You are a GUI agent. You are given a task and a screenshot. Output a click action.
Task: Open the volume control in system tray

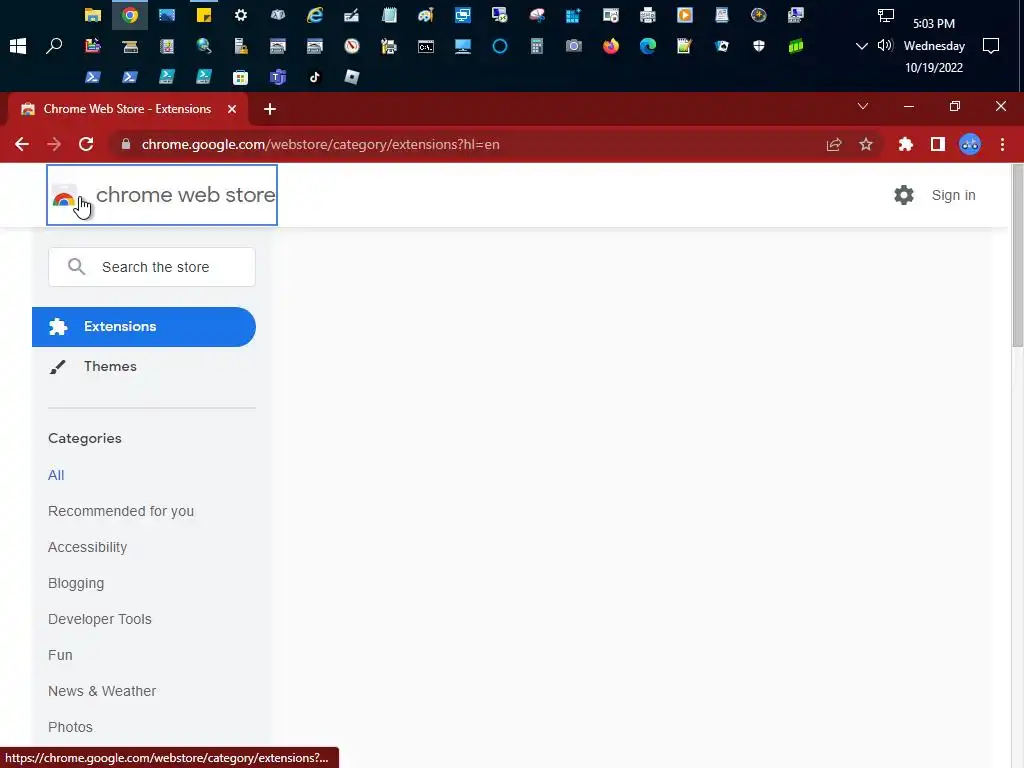[x=885, y=46]
